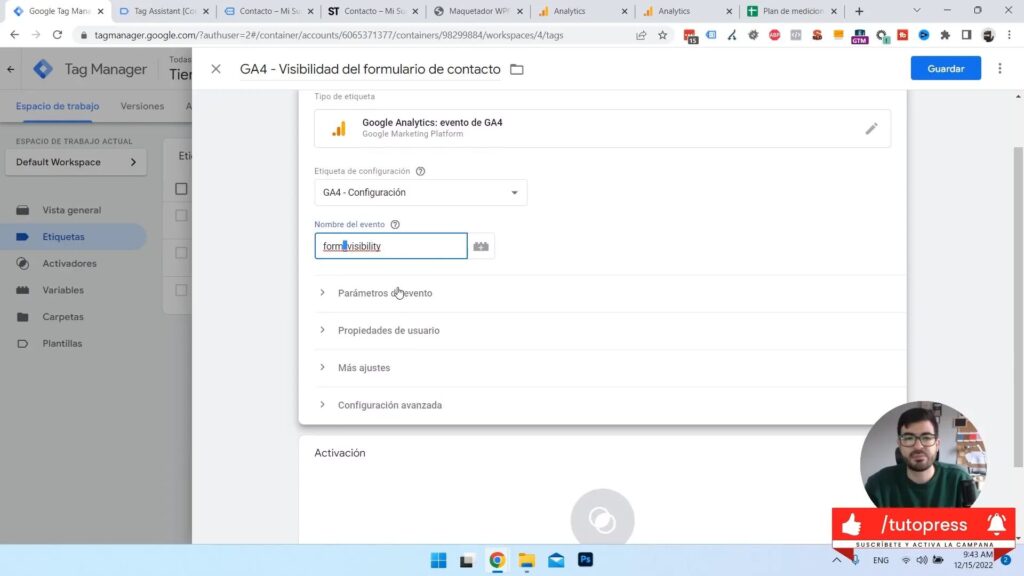Switch to Espacio de trabajo tab
This screenshot has height=576, width=1024.
click(x=57, y=106)
